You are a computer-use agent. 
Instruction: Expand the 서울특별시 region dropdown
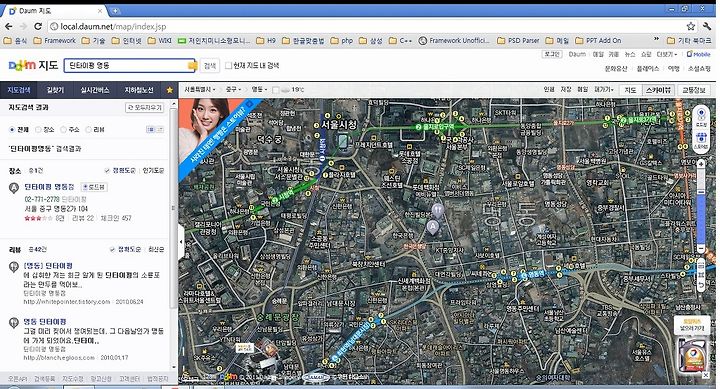pos(200,90)
